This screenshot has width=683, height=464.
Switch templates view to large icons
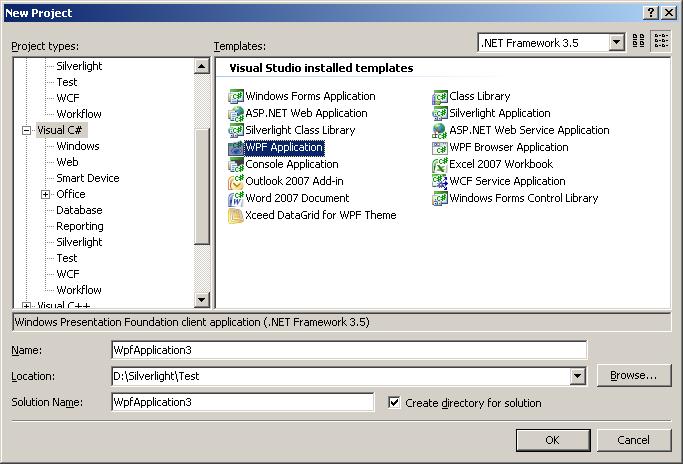[x=639, y=41]
